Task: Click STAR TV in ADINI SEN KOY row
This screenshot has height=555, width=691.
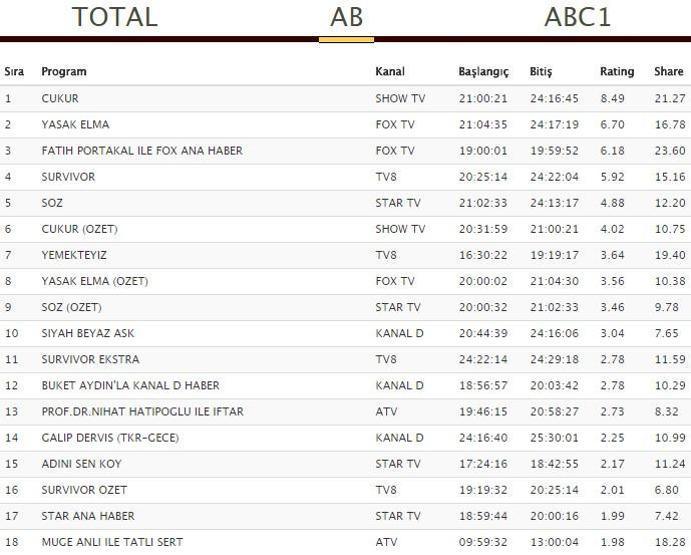Action: (398, 464)
